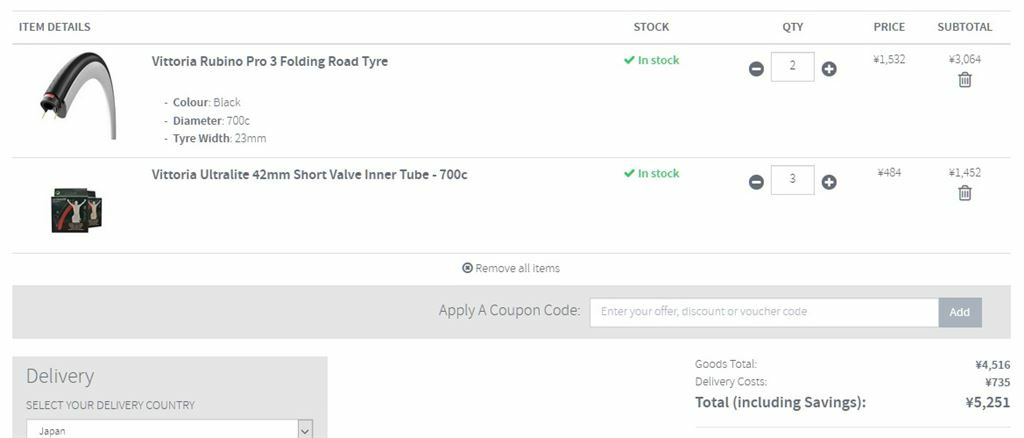Open Vittoria Rubino Pro 3 Folding Road Tyre link

click(x=270, y=61)
